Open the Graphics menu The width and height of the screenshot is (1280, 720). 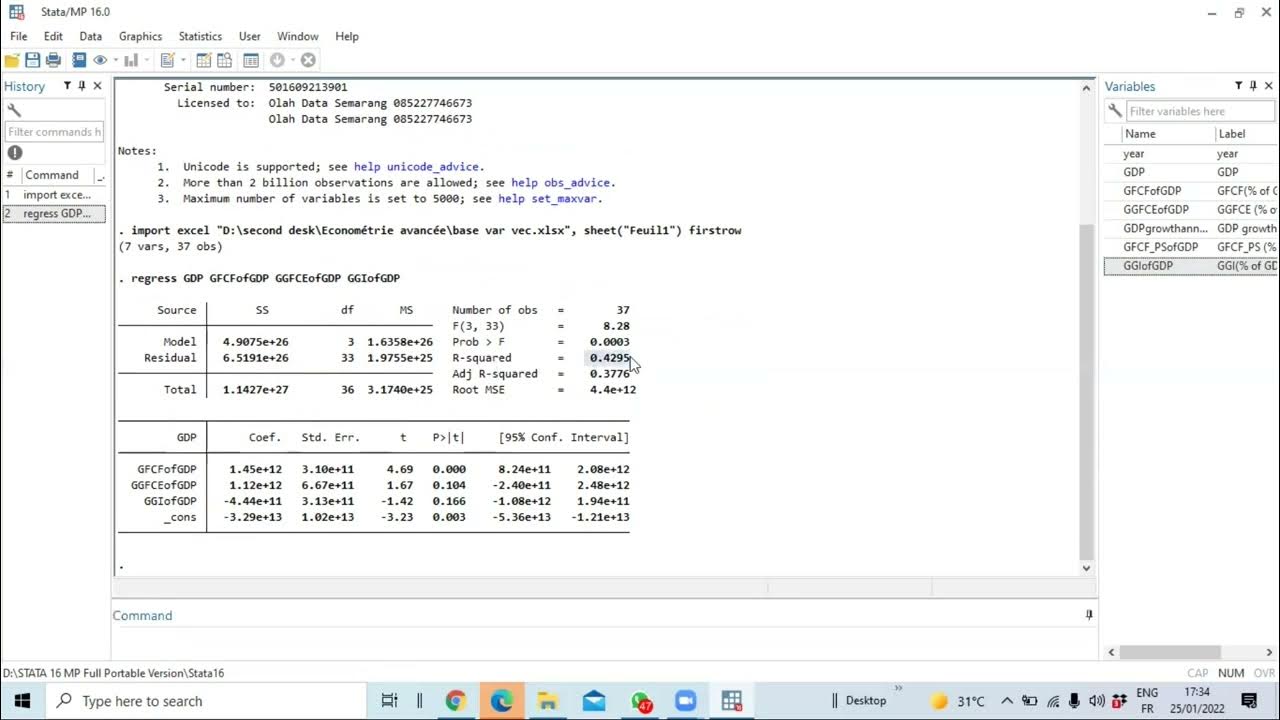point(140,36)
